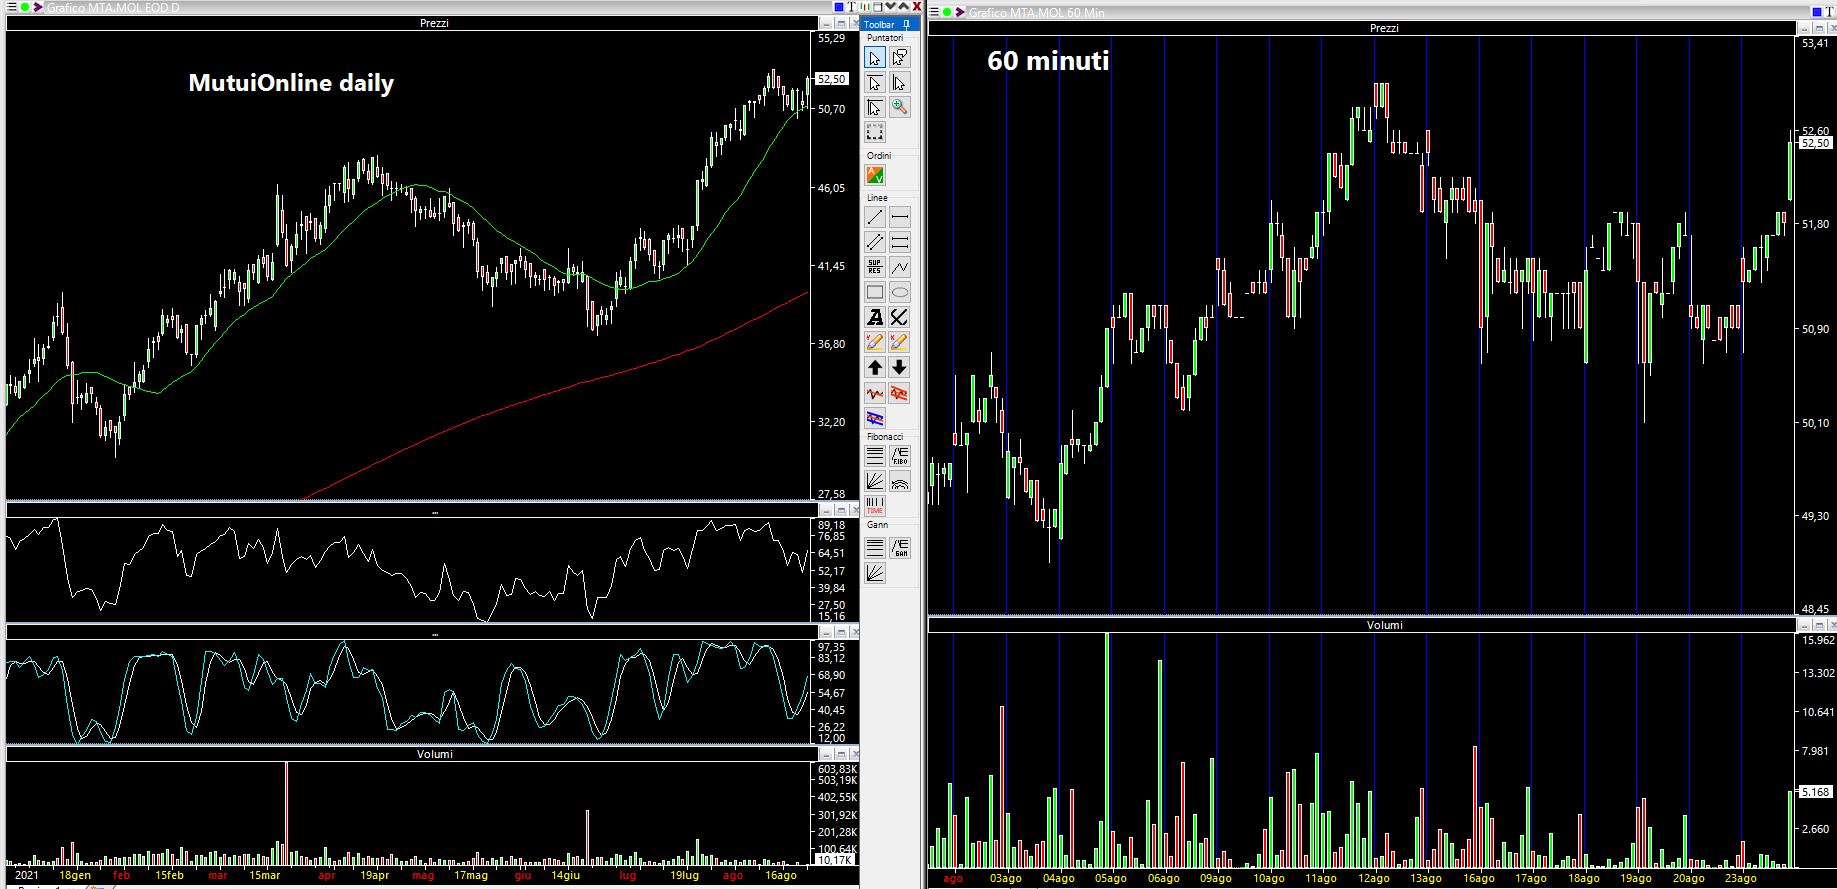Click down chevron in daily chart title
The image size is (1837, 889).
(x=890, y=7)
